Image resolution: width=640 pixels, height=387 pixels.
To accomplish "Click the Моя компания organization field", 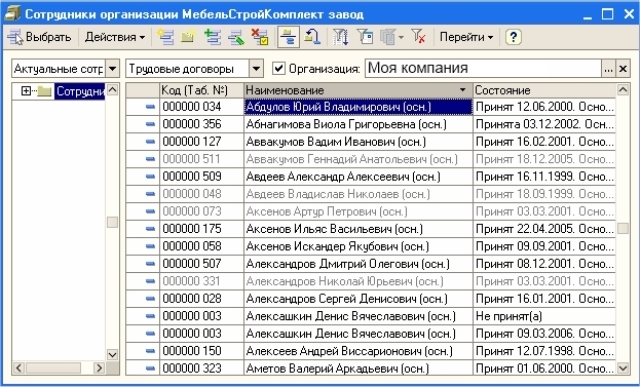I will [483, 68].
